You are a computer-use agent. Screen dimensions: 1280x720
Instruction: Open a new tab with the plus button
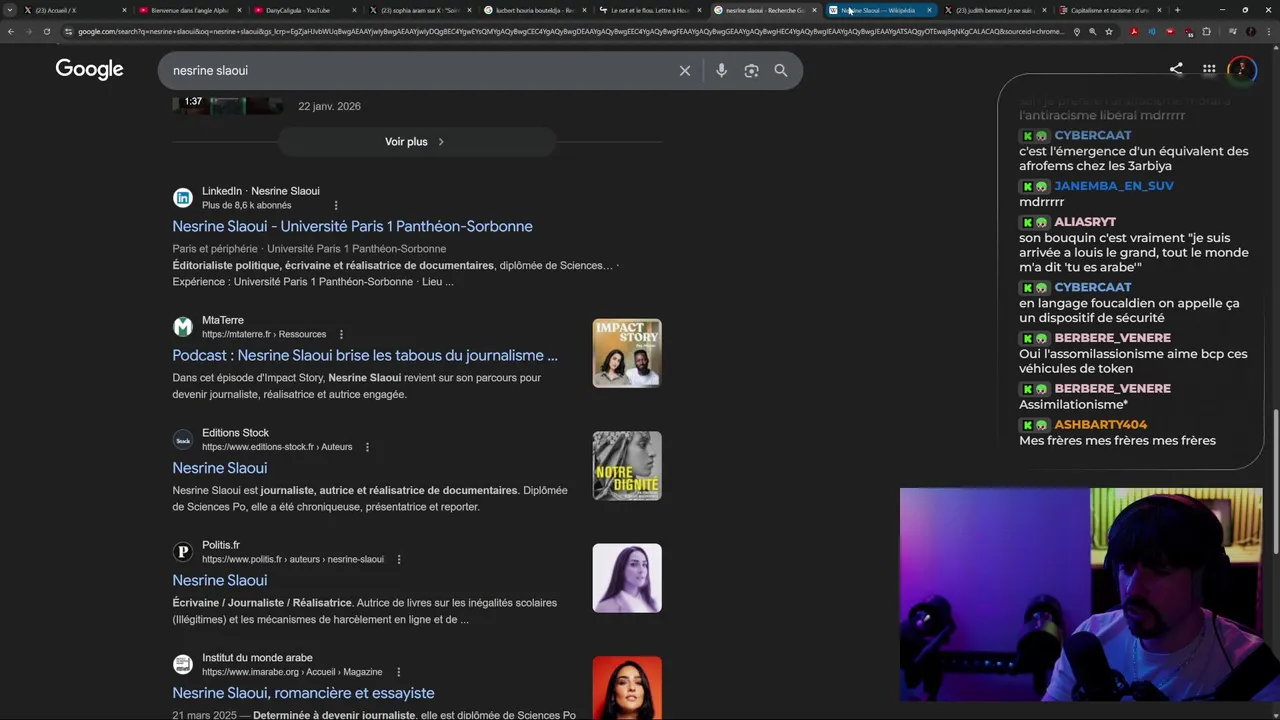[1177, 10]
